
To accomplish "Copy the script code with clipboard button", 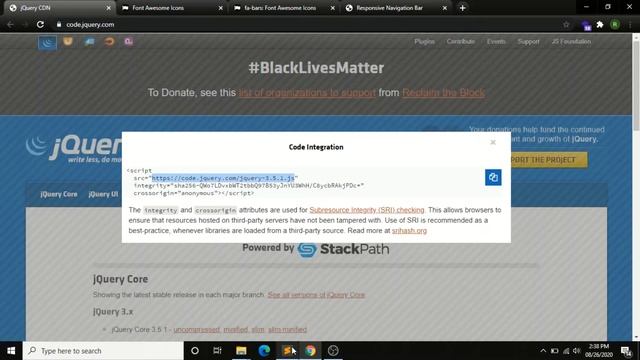I will [493, 177].
